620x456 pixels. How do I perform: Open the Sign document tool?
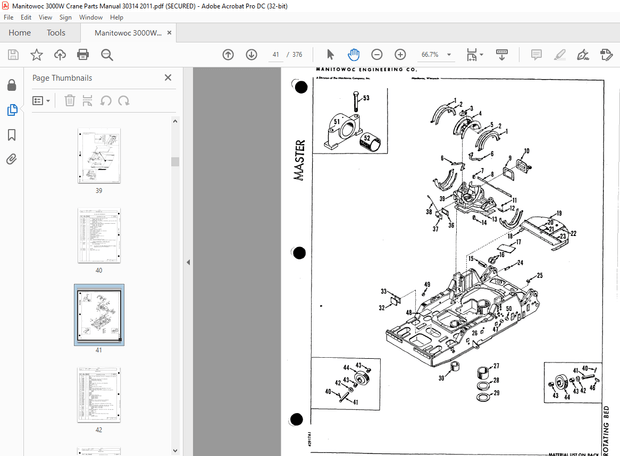[x=583, y=55]
